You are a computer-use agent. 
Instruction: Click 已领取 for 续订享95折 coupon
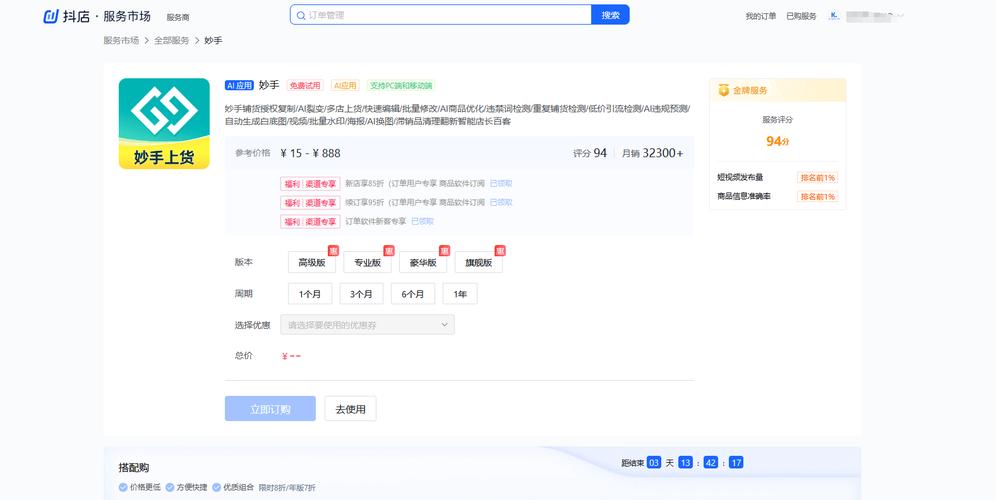[501, 202]
